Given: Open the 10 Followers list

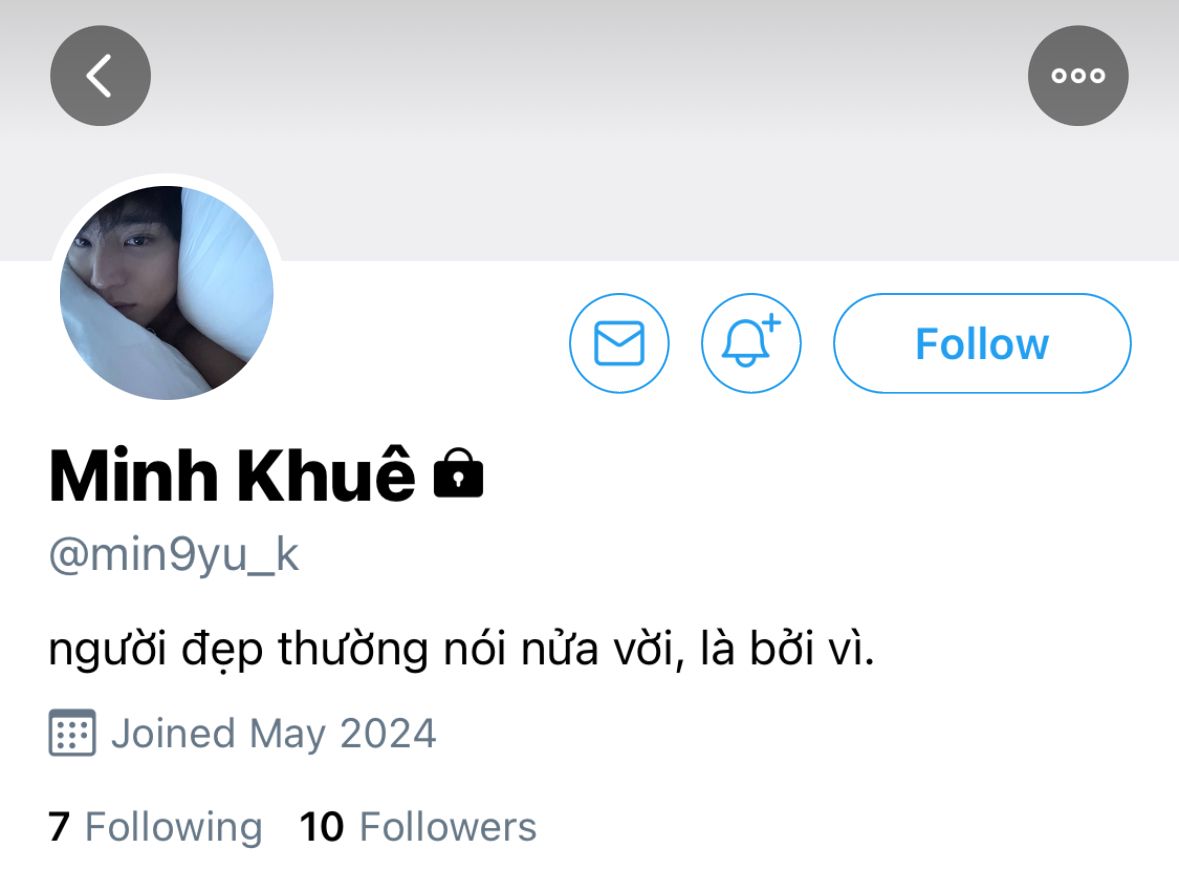Looking at the screenshot, I should coord(418,827).
